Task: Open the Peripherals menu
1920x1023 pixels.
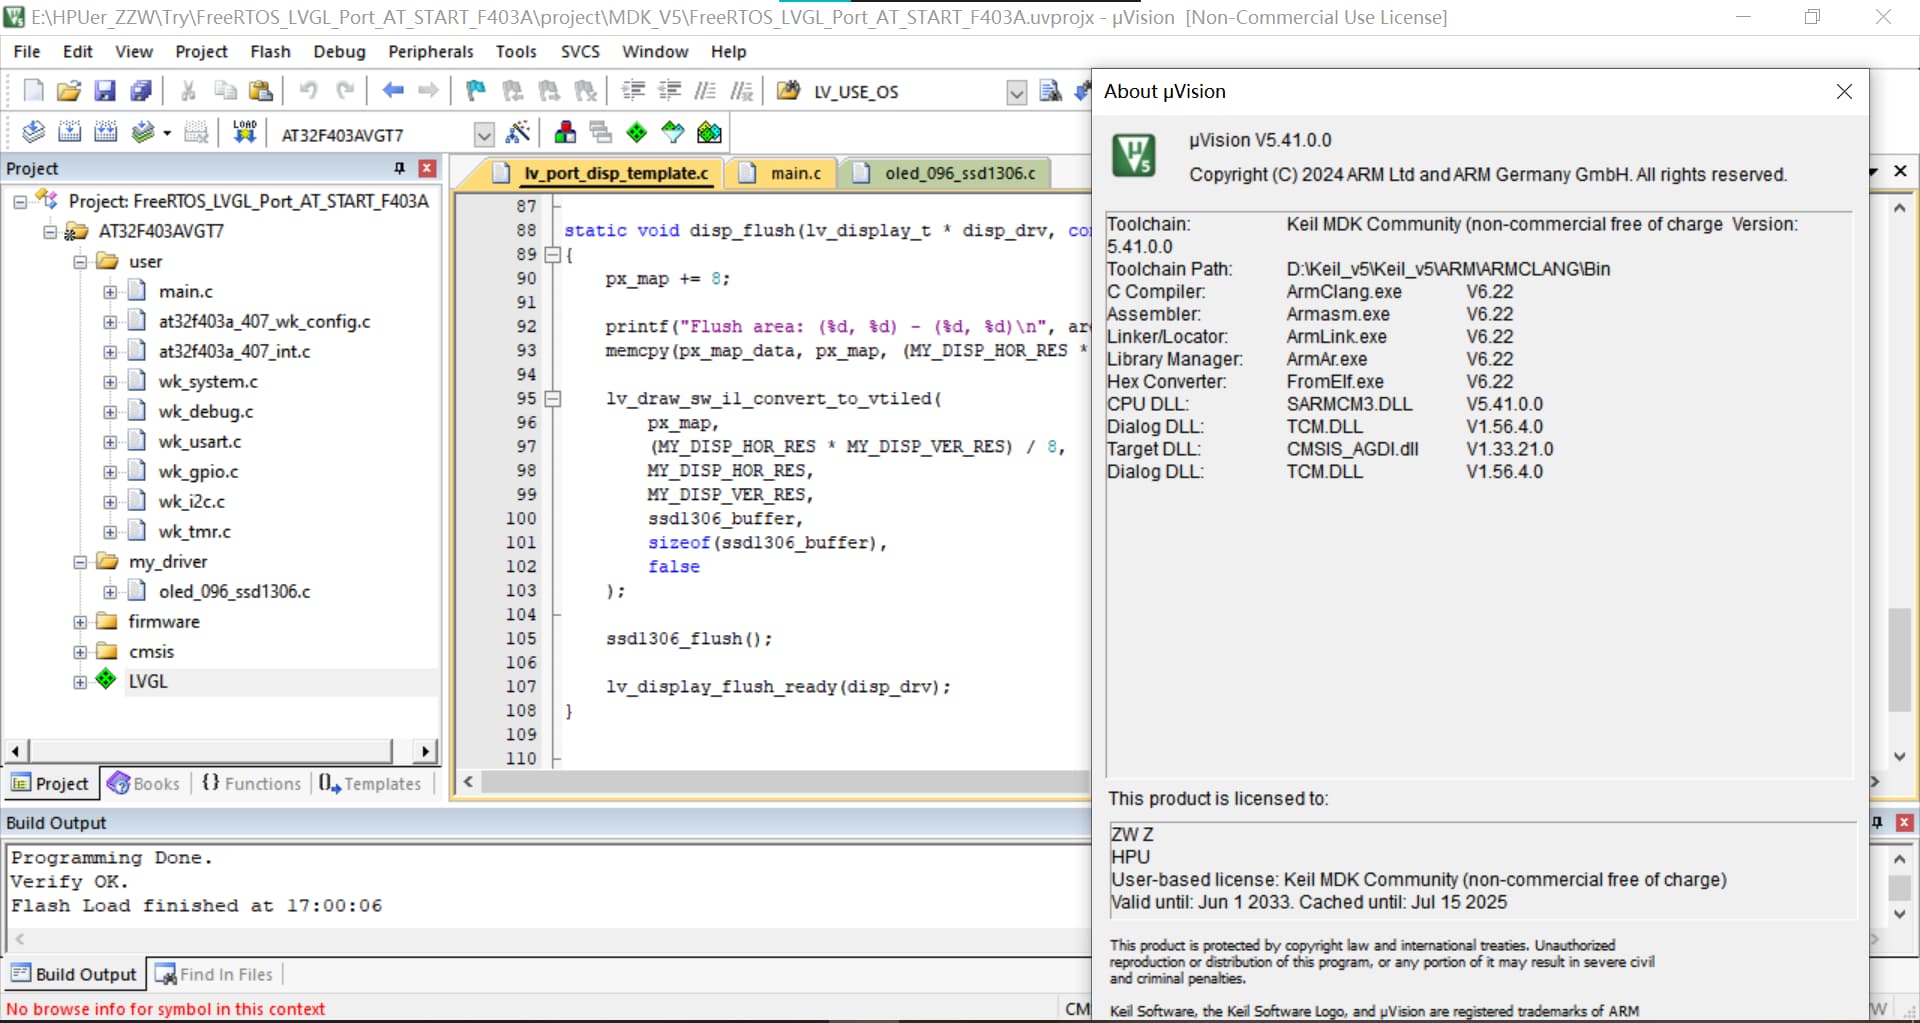Action: point(431,51)
